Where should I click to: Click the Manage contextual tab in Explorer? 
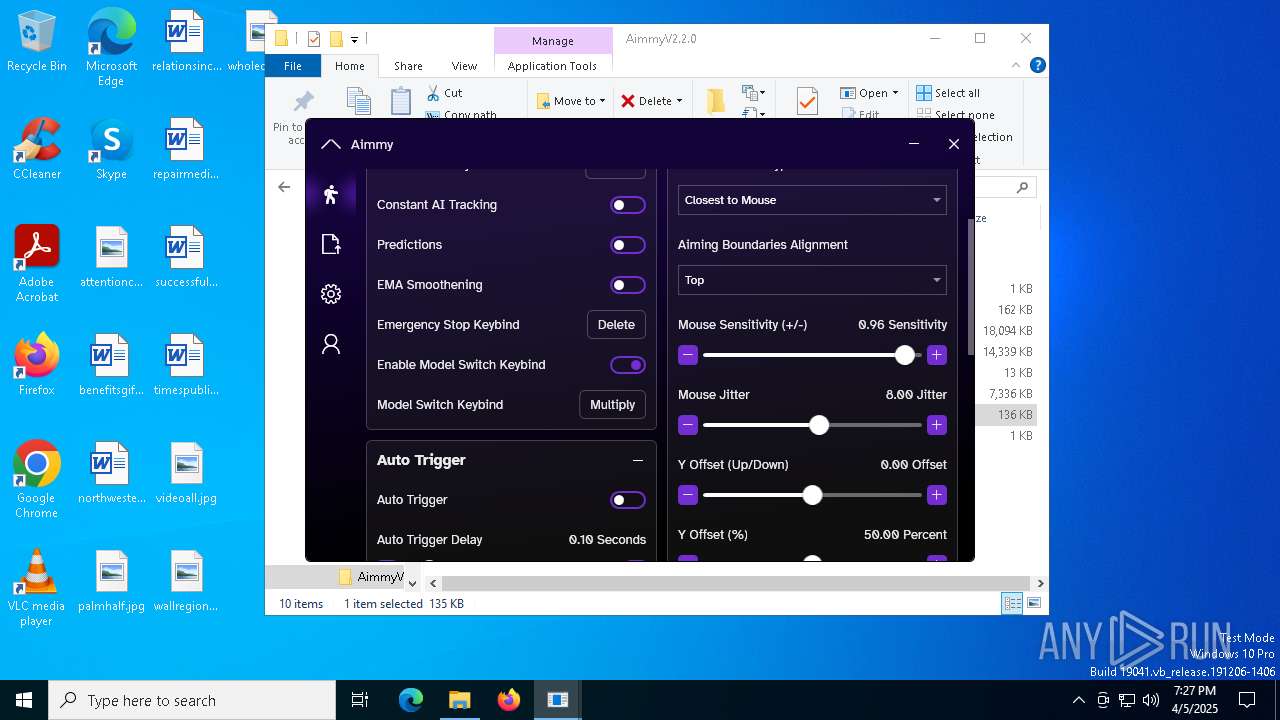(553, 41)
